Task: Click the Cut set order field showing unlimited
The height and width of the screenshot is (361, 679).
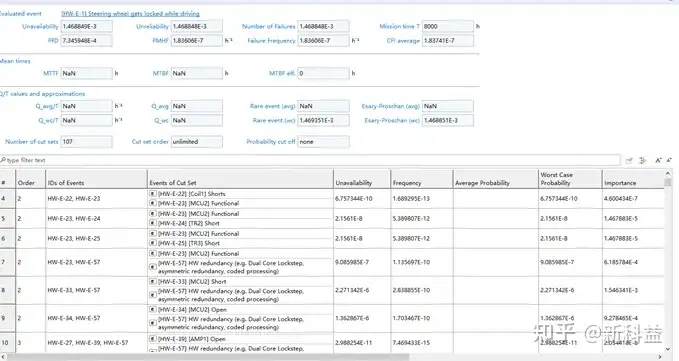Action: point(197,142)
